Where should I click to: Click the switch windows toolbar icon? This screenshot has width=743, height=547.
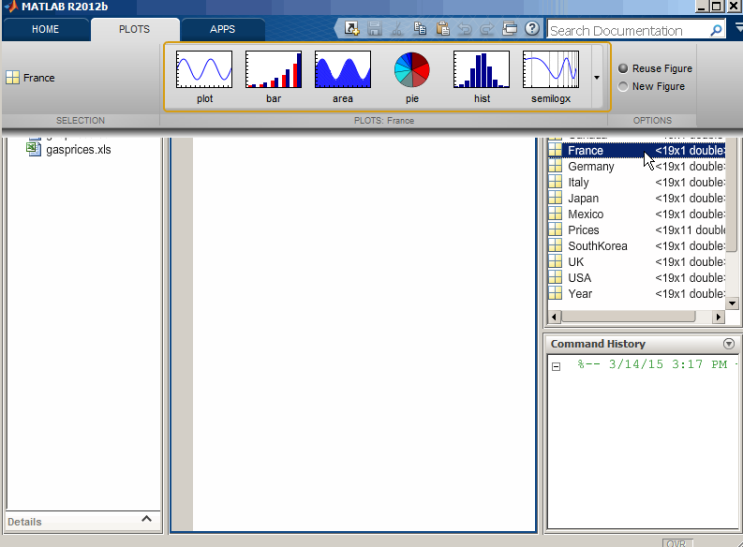[510, 29]
